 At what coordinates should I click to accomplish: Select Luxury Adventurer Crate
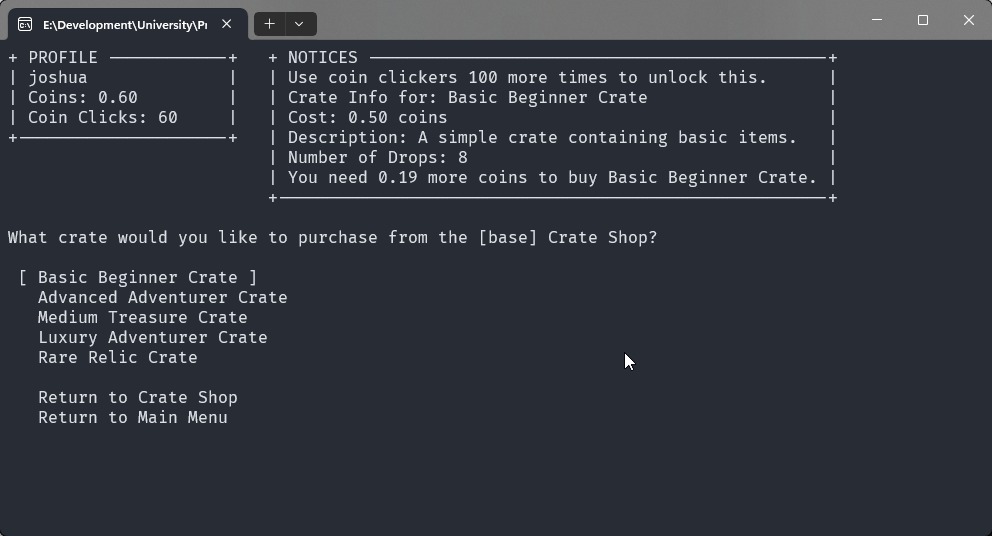point(152,337)
